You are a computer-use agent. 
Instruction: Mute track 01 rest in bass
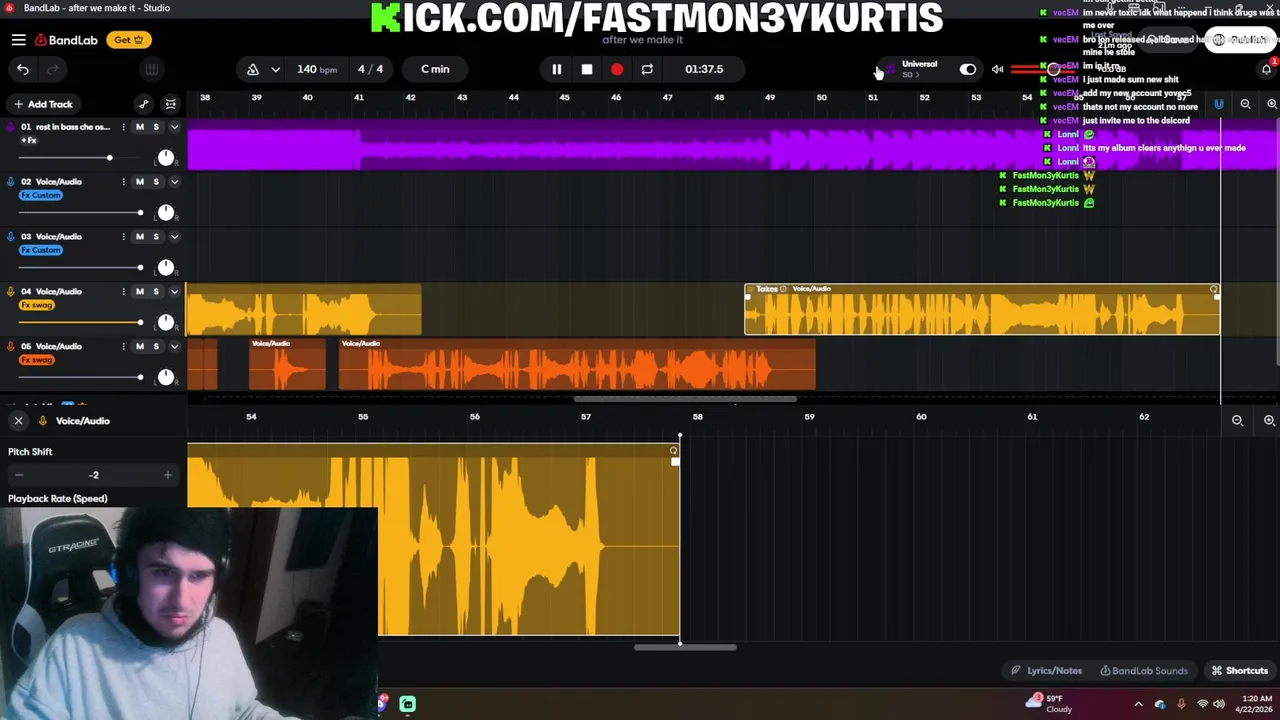[x=140, y=127]
